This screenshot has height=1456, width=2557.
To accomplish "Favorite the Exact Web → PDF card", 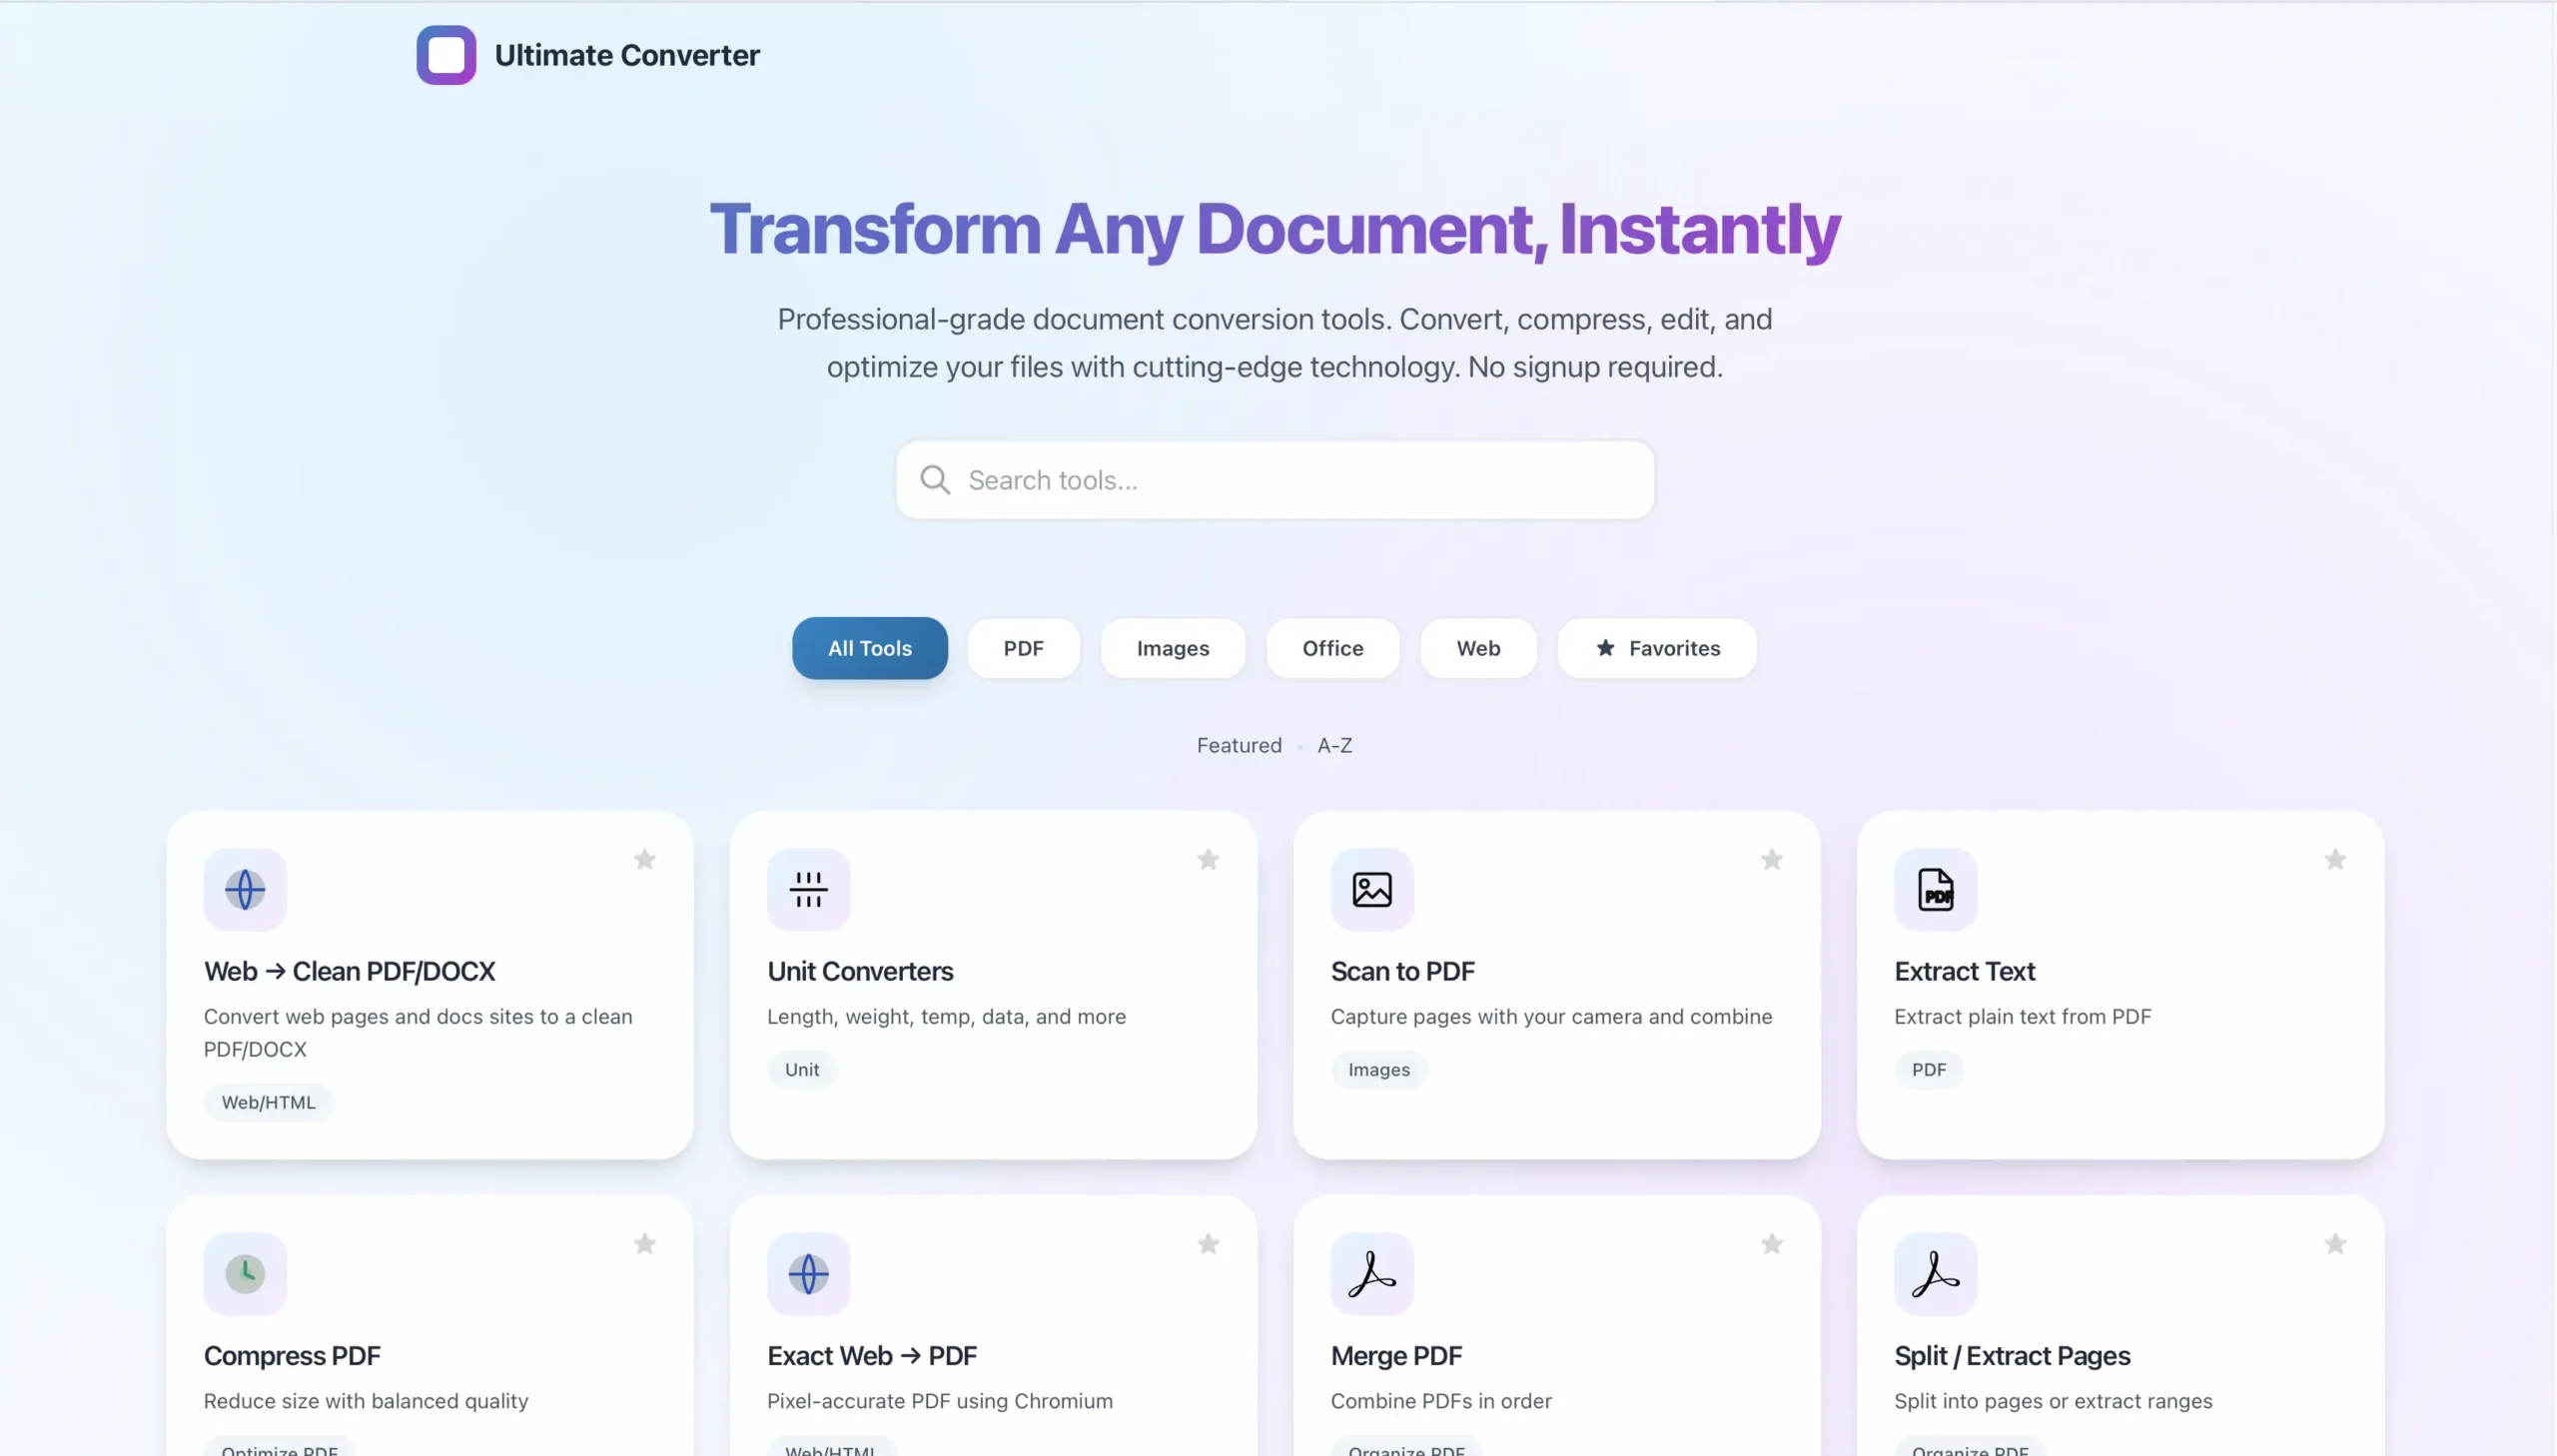I will (1208, 1243).
